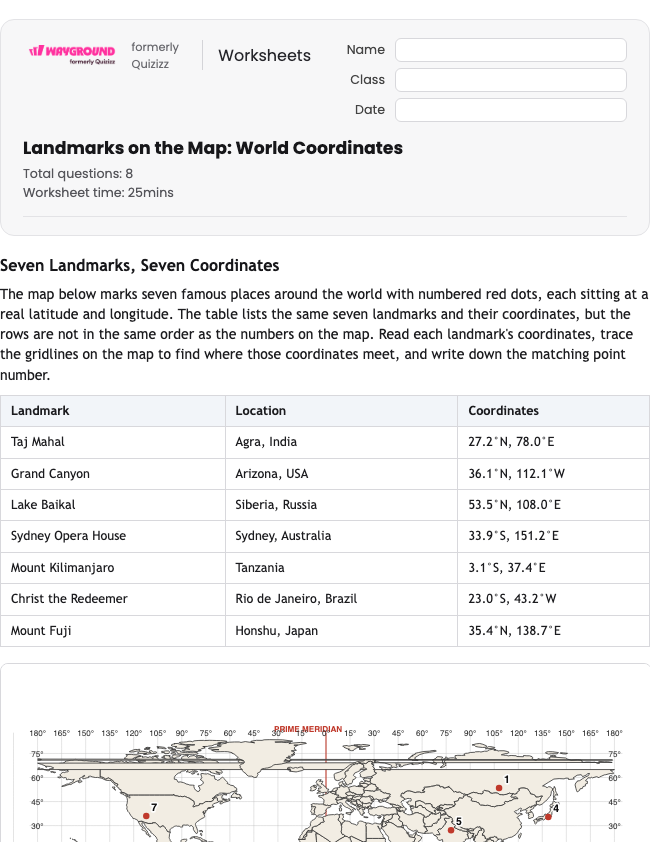Click the Date input field
650x842 pixels.
[x=511, y=110]
